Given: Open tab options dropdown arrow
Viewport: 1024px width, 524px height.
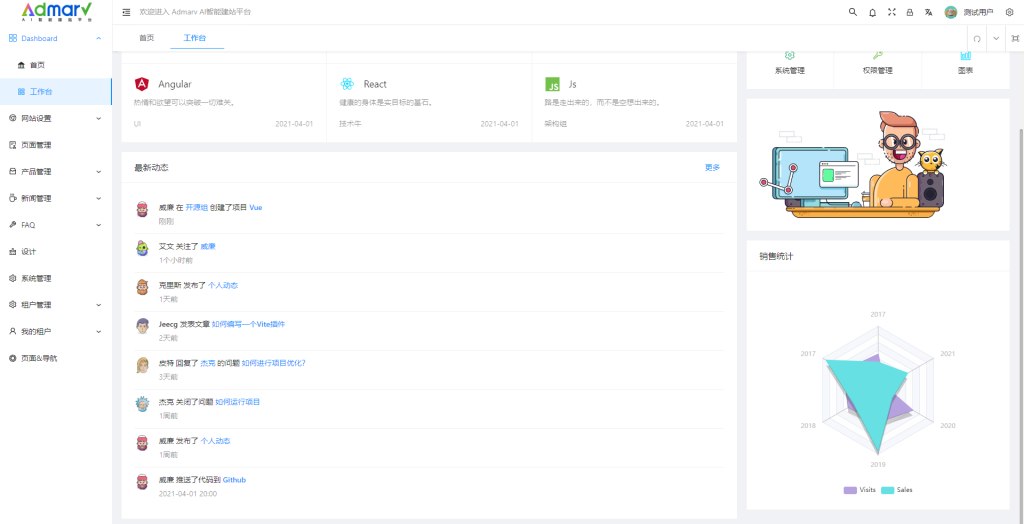Looking at the screenshot, I should [x=996, y=38].
